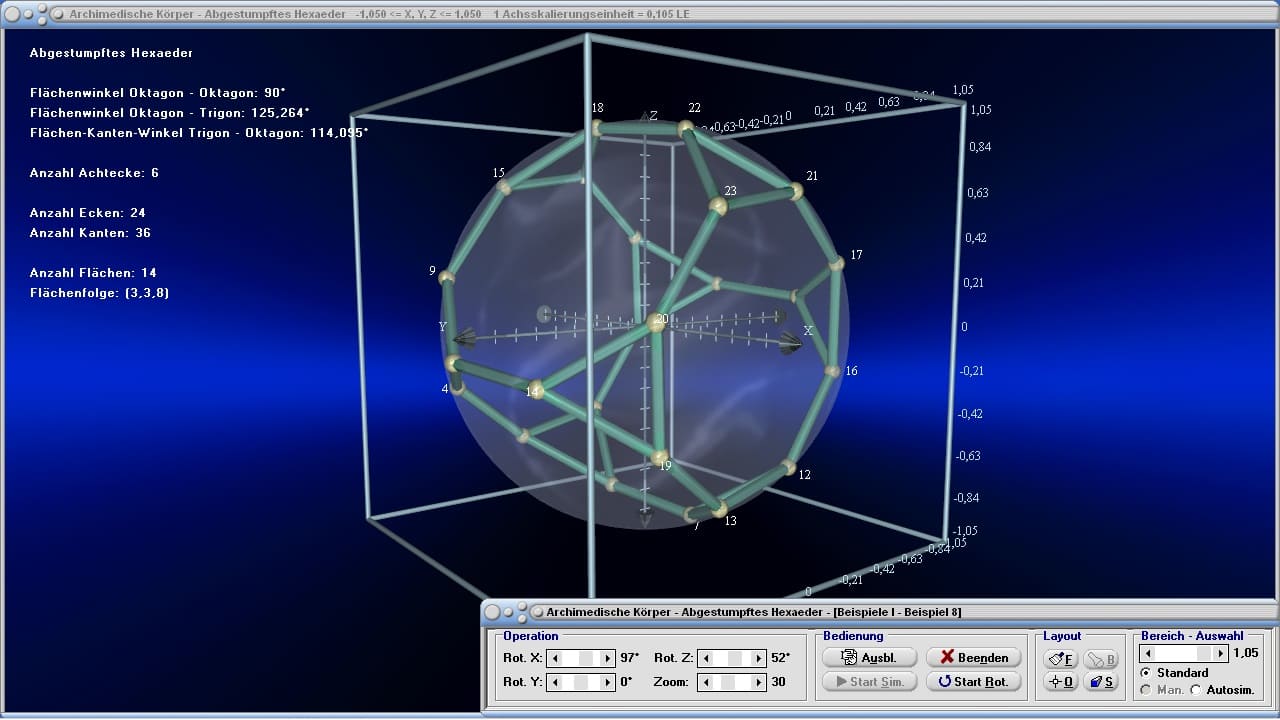Image resolution: width=1280 pixels, height=720 pixels.
Task: Increase Zoom with its right arrow
Action: click(759, 682)
